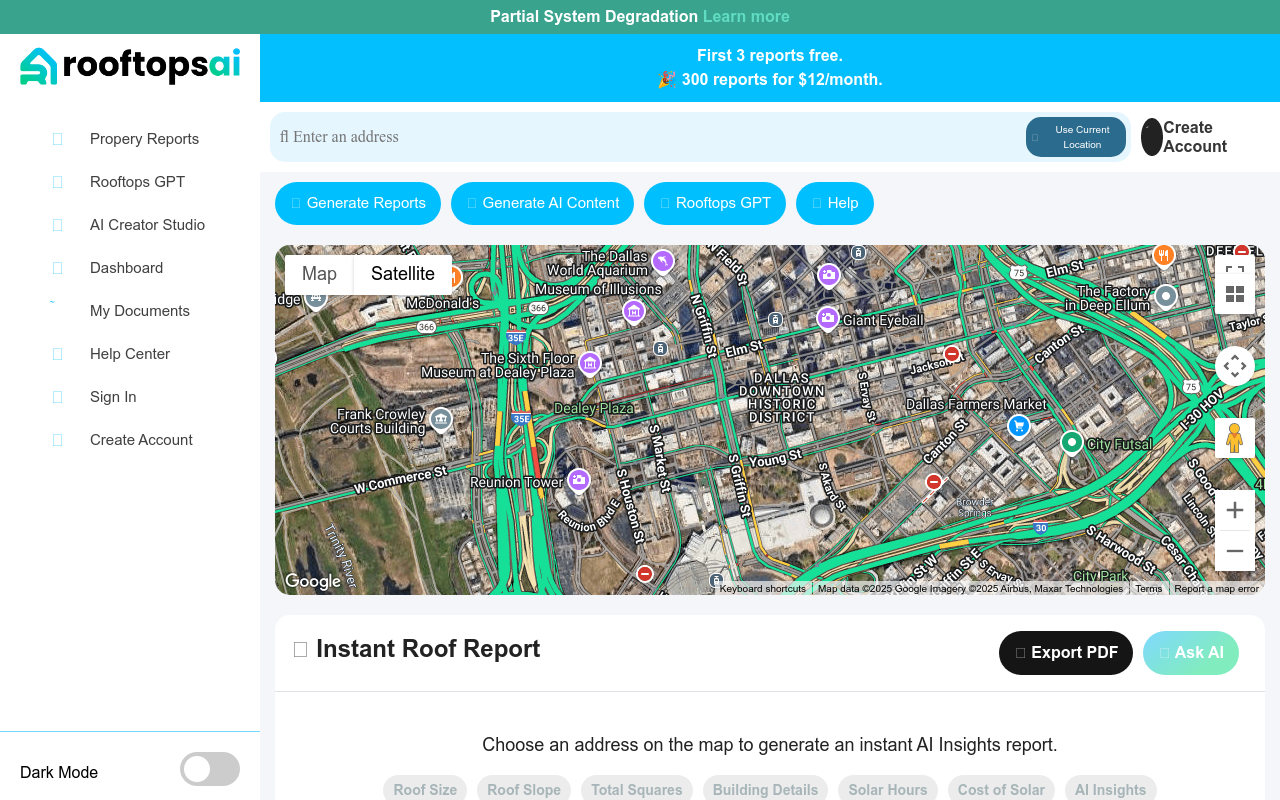Select the Building Details chip
Viewport: 1280px width, 800px height.
[766, 789]
